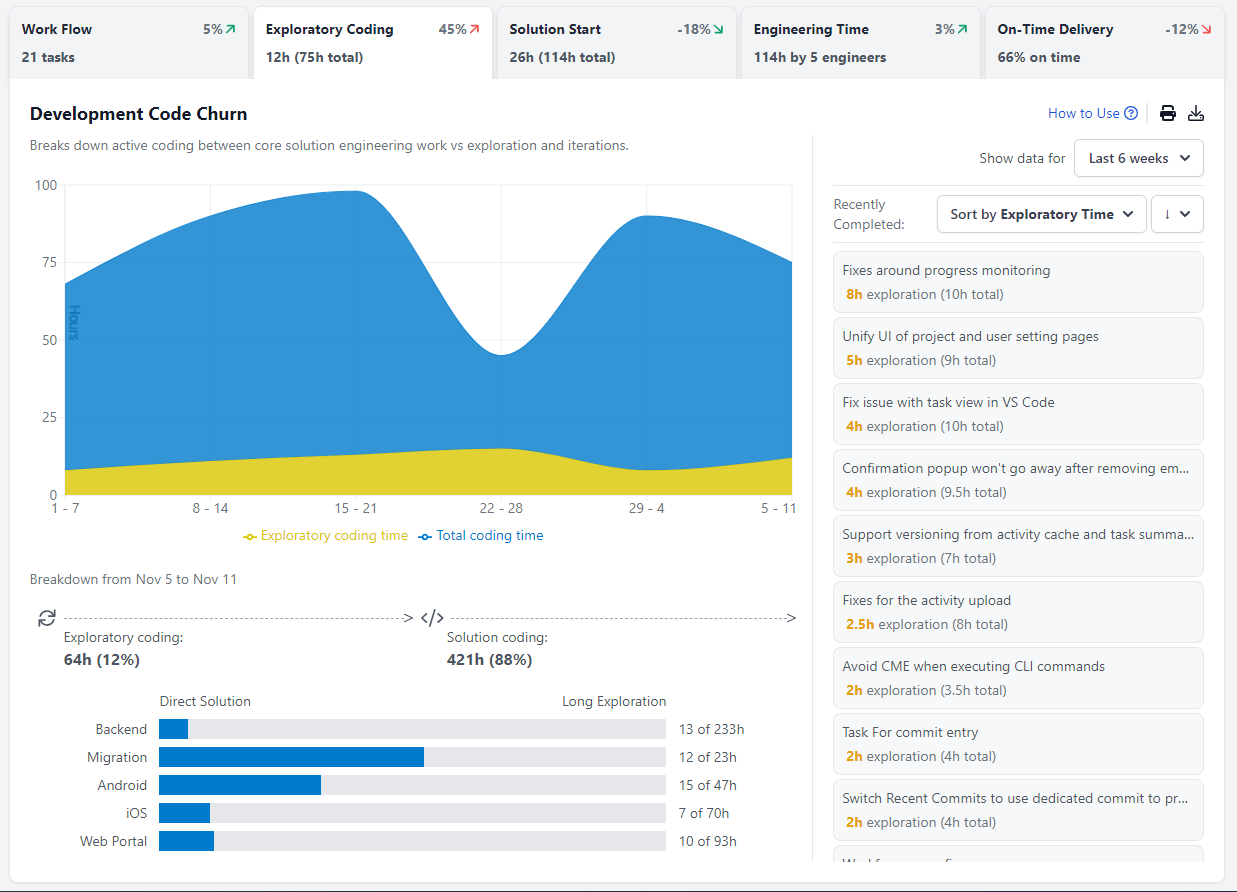Select the Exploratory Coding tab

point(372,43)
